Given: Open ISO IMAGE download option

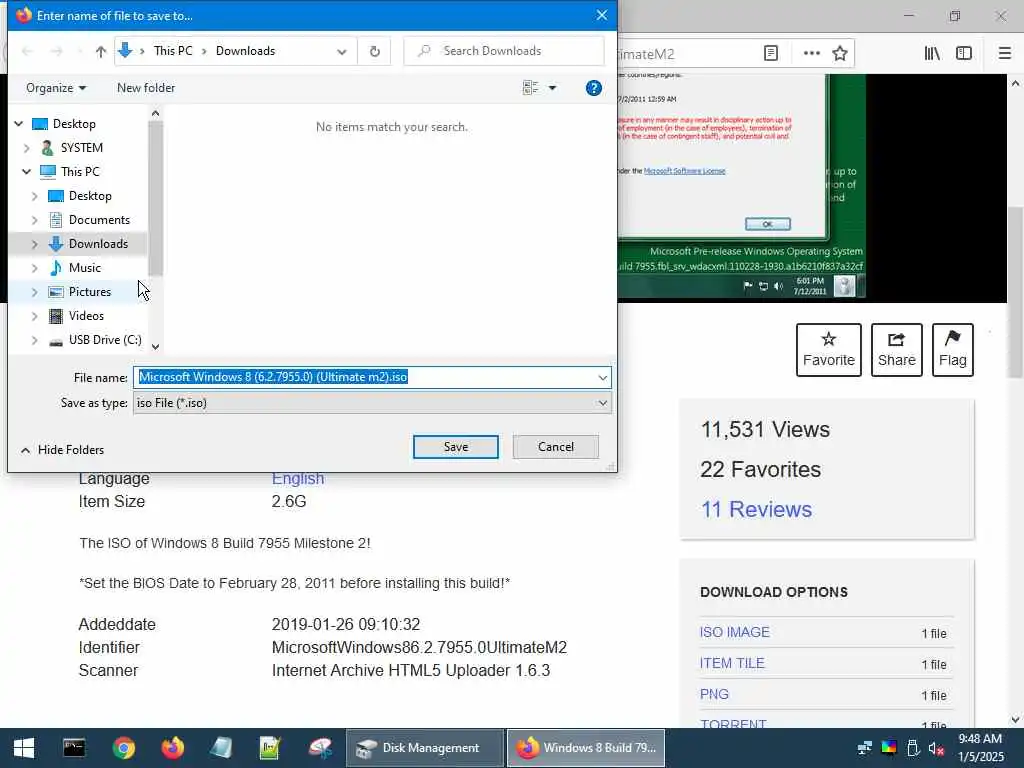Looking at the screenshot, I should coord(735,632).
